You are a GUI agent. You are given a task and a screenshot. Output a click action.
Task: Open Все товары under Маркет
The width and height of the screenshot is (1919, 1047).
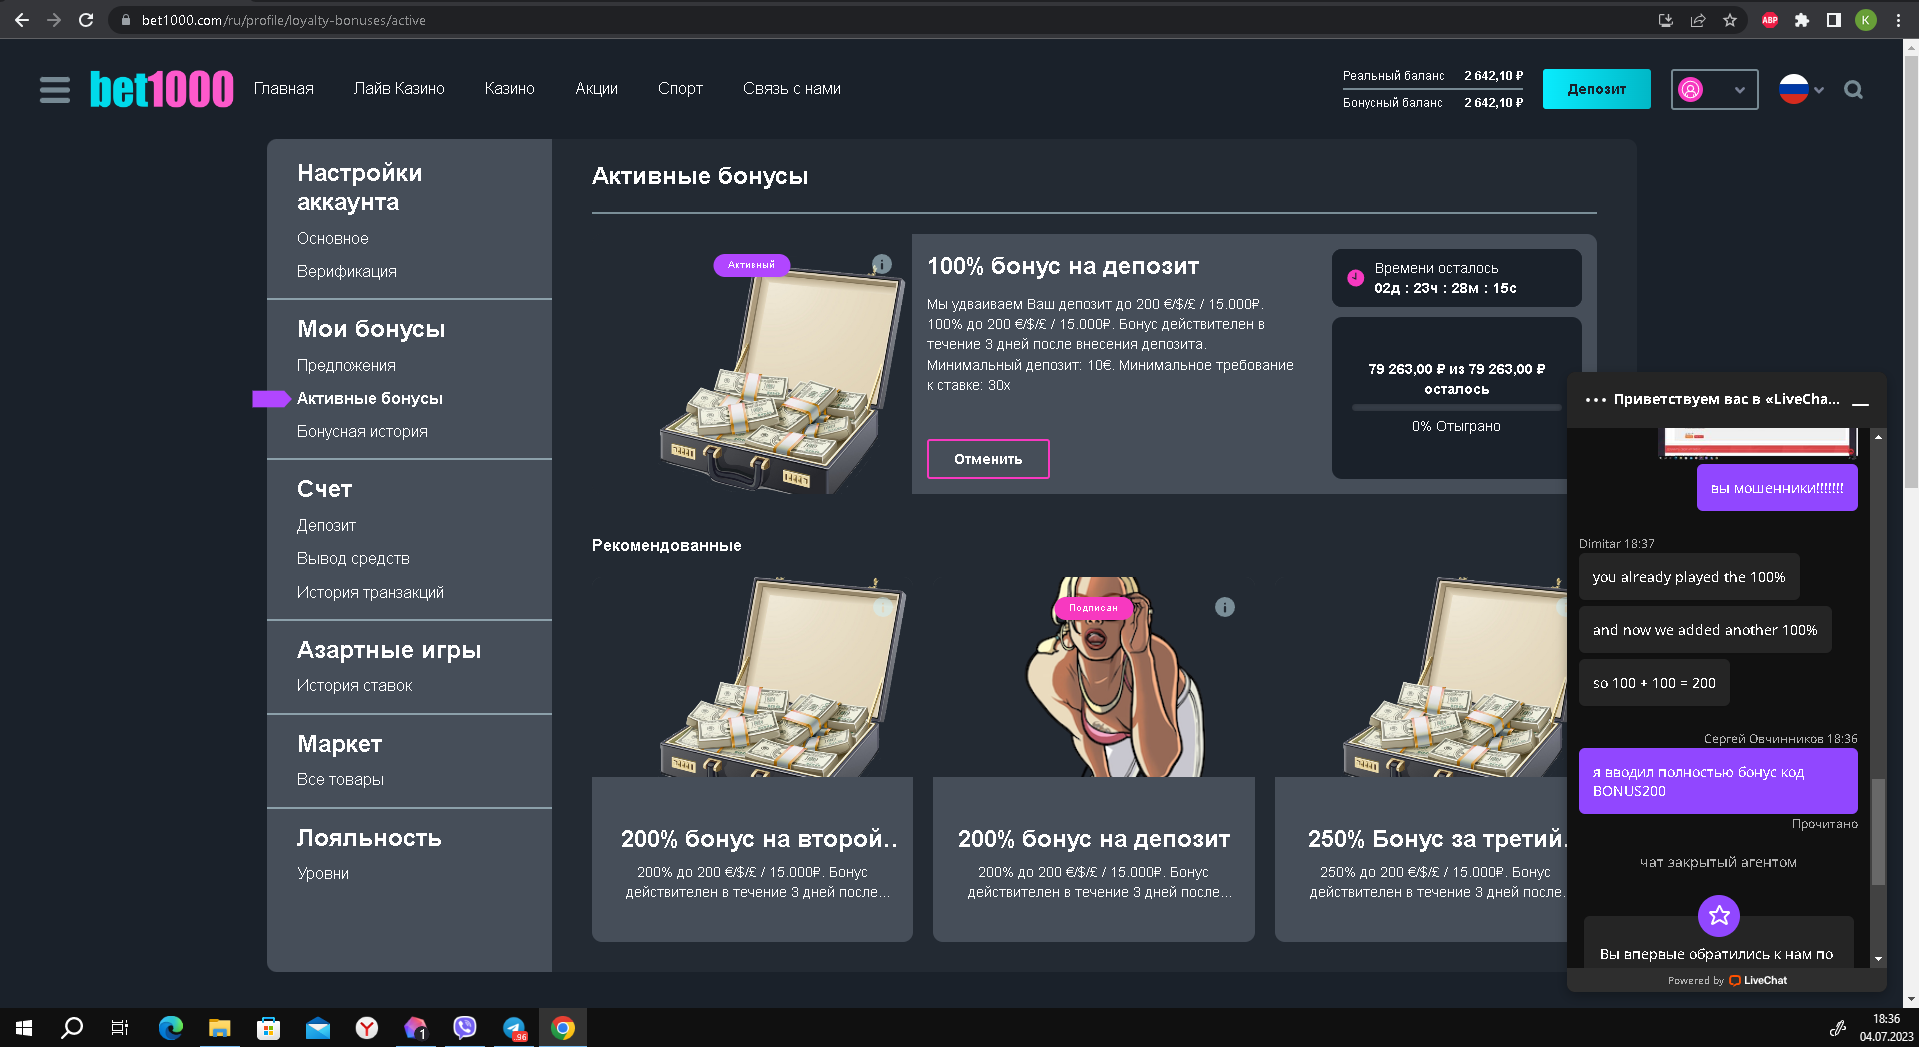point(340,780)
